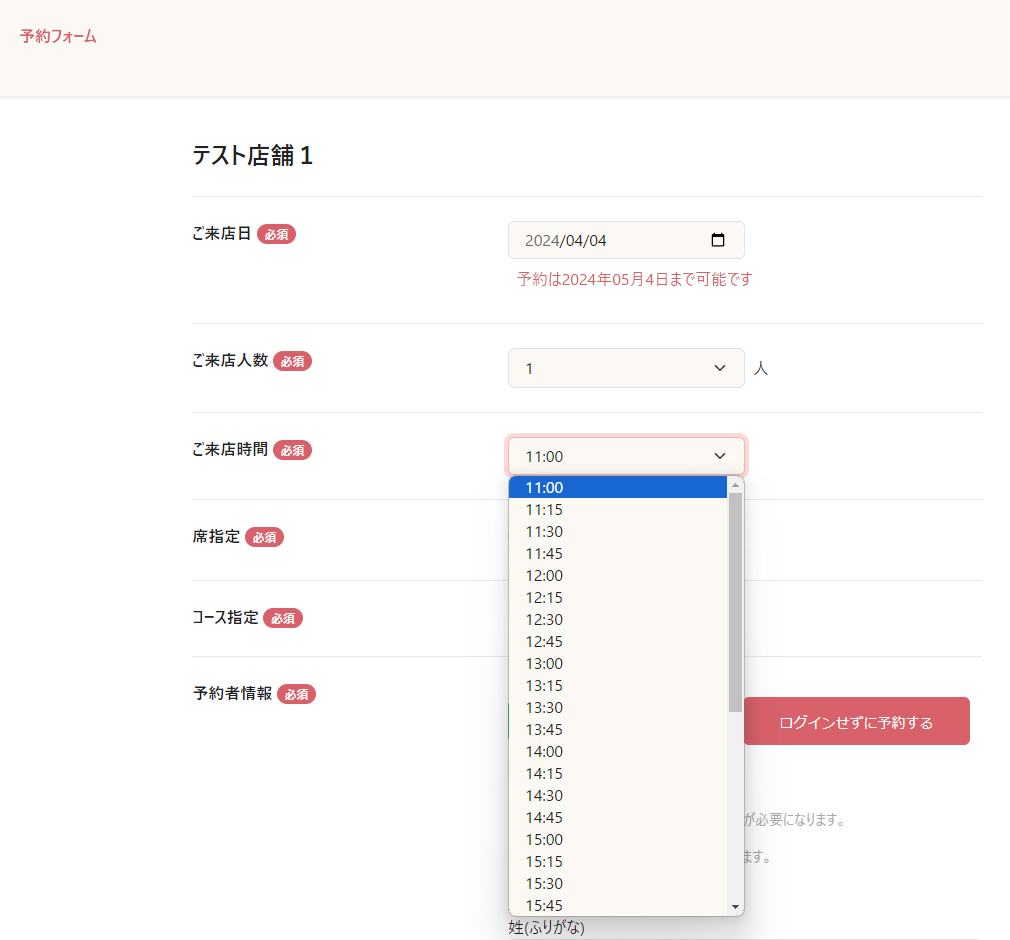Viewport: 1010px width, 940px height.
Task: Select 11:15 from the time list
Action: pyautogui.click(x=544, y=510)
